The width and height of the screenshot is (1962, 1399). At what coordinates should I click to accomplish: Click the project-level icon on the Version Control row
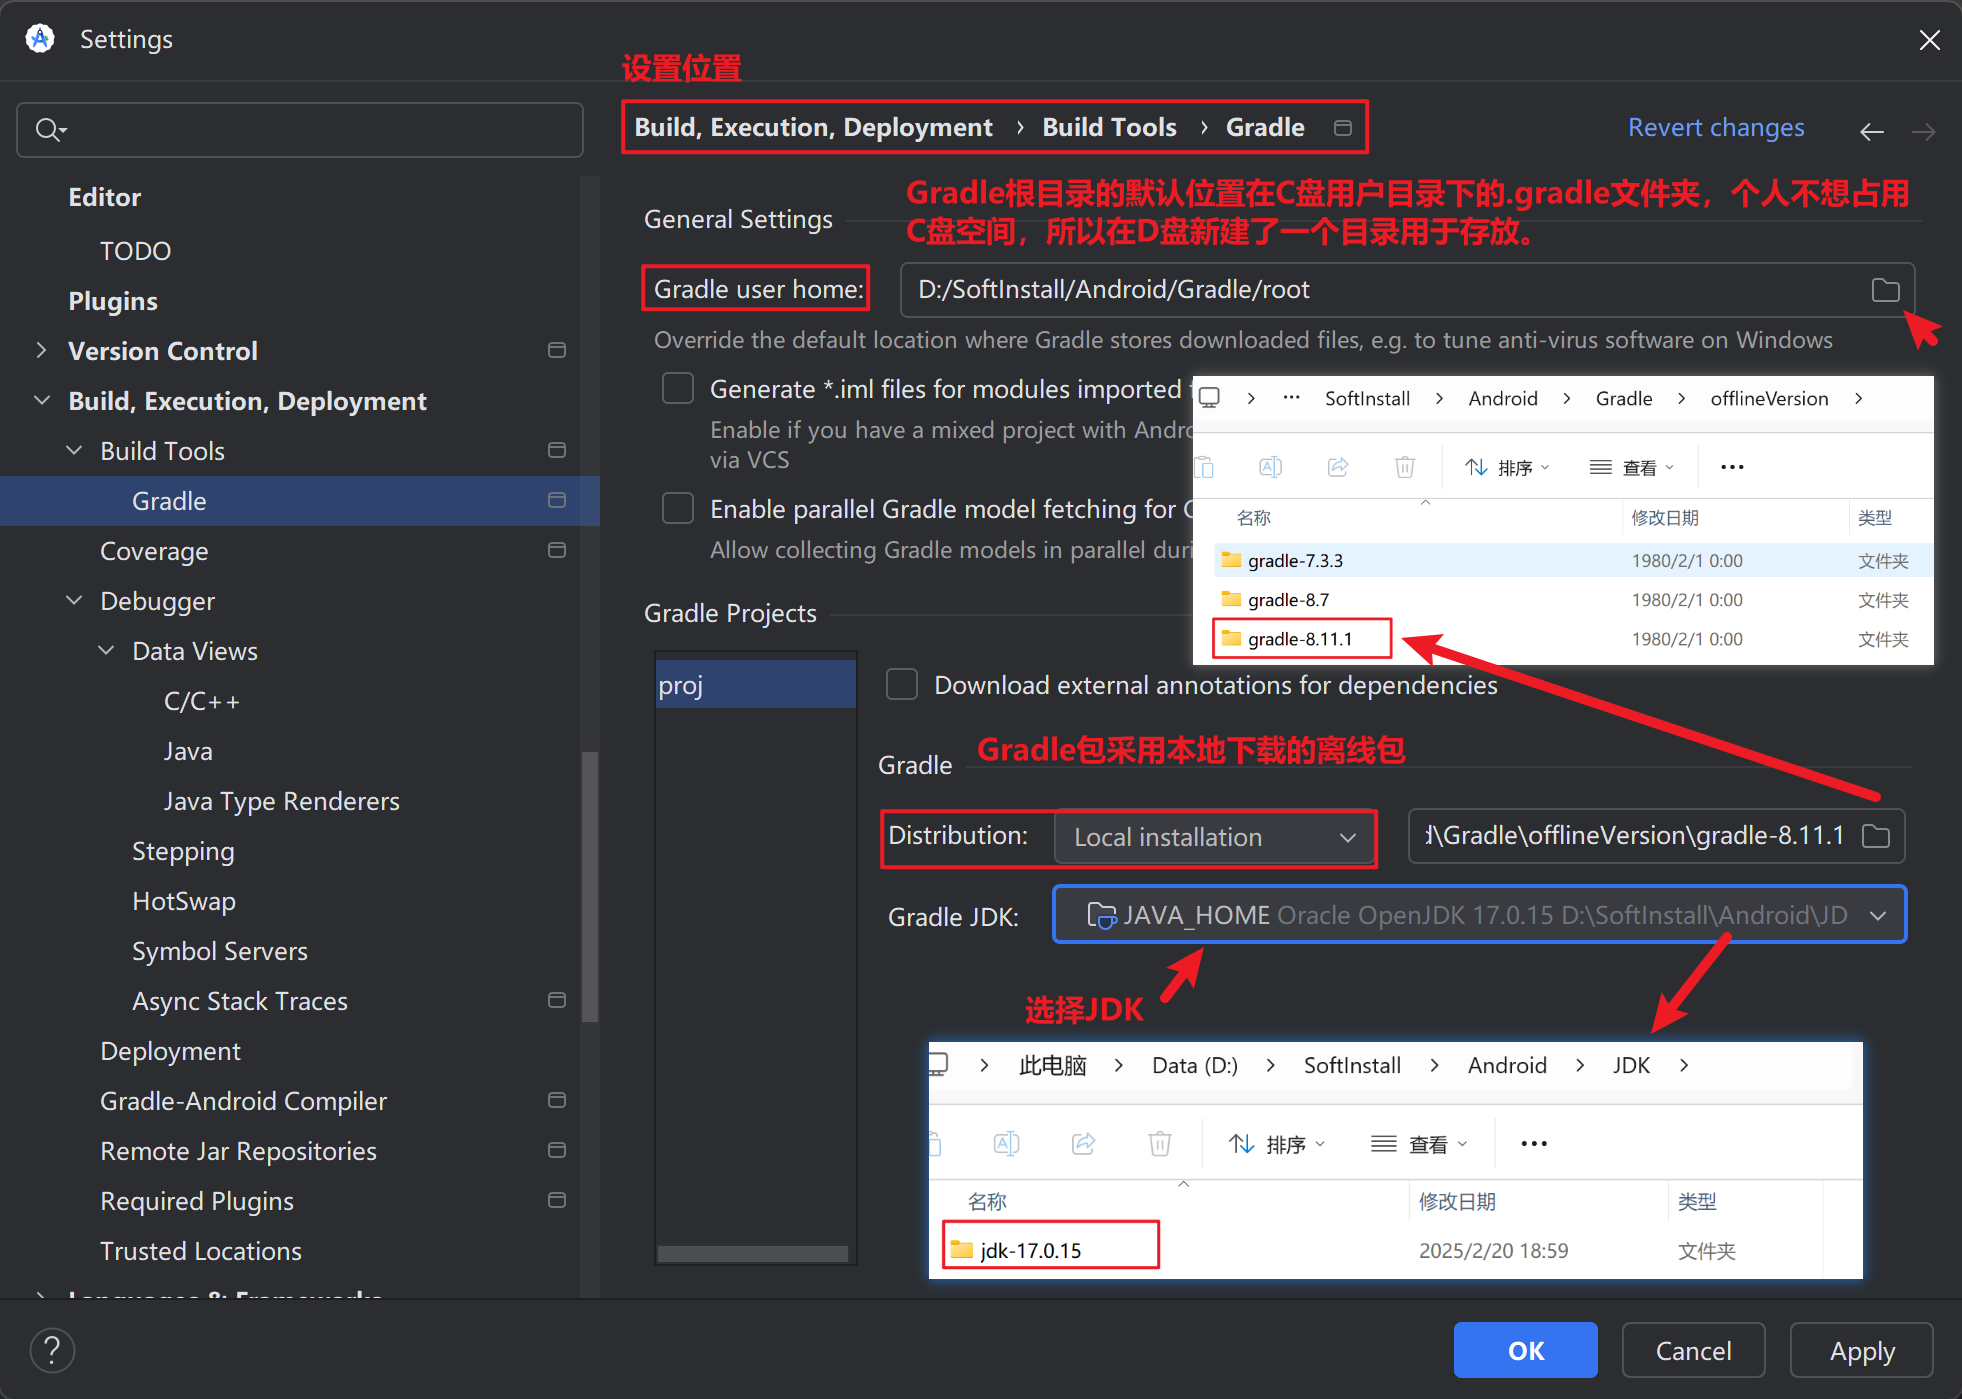pos(557,350)
